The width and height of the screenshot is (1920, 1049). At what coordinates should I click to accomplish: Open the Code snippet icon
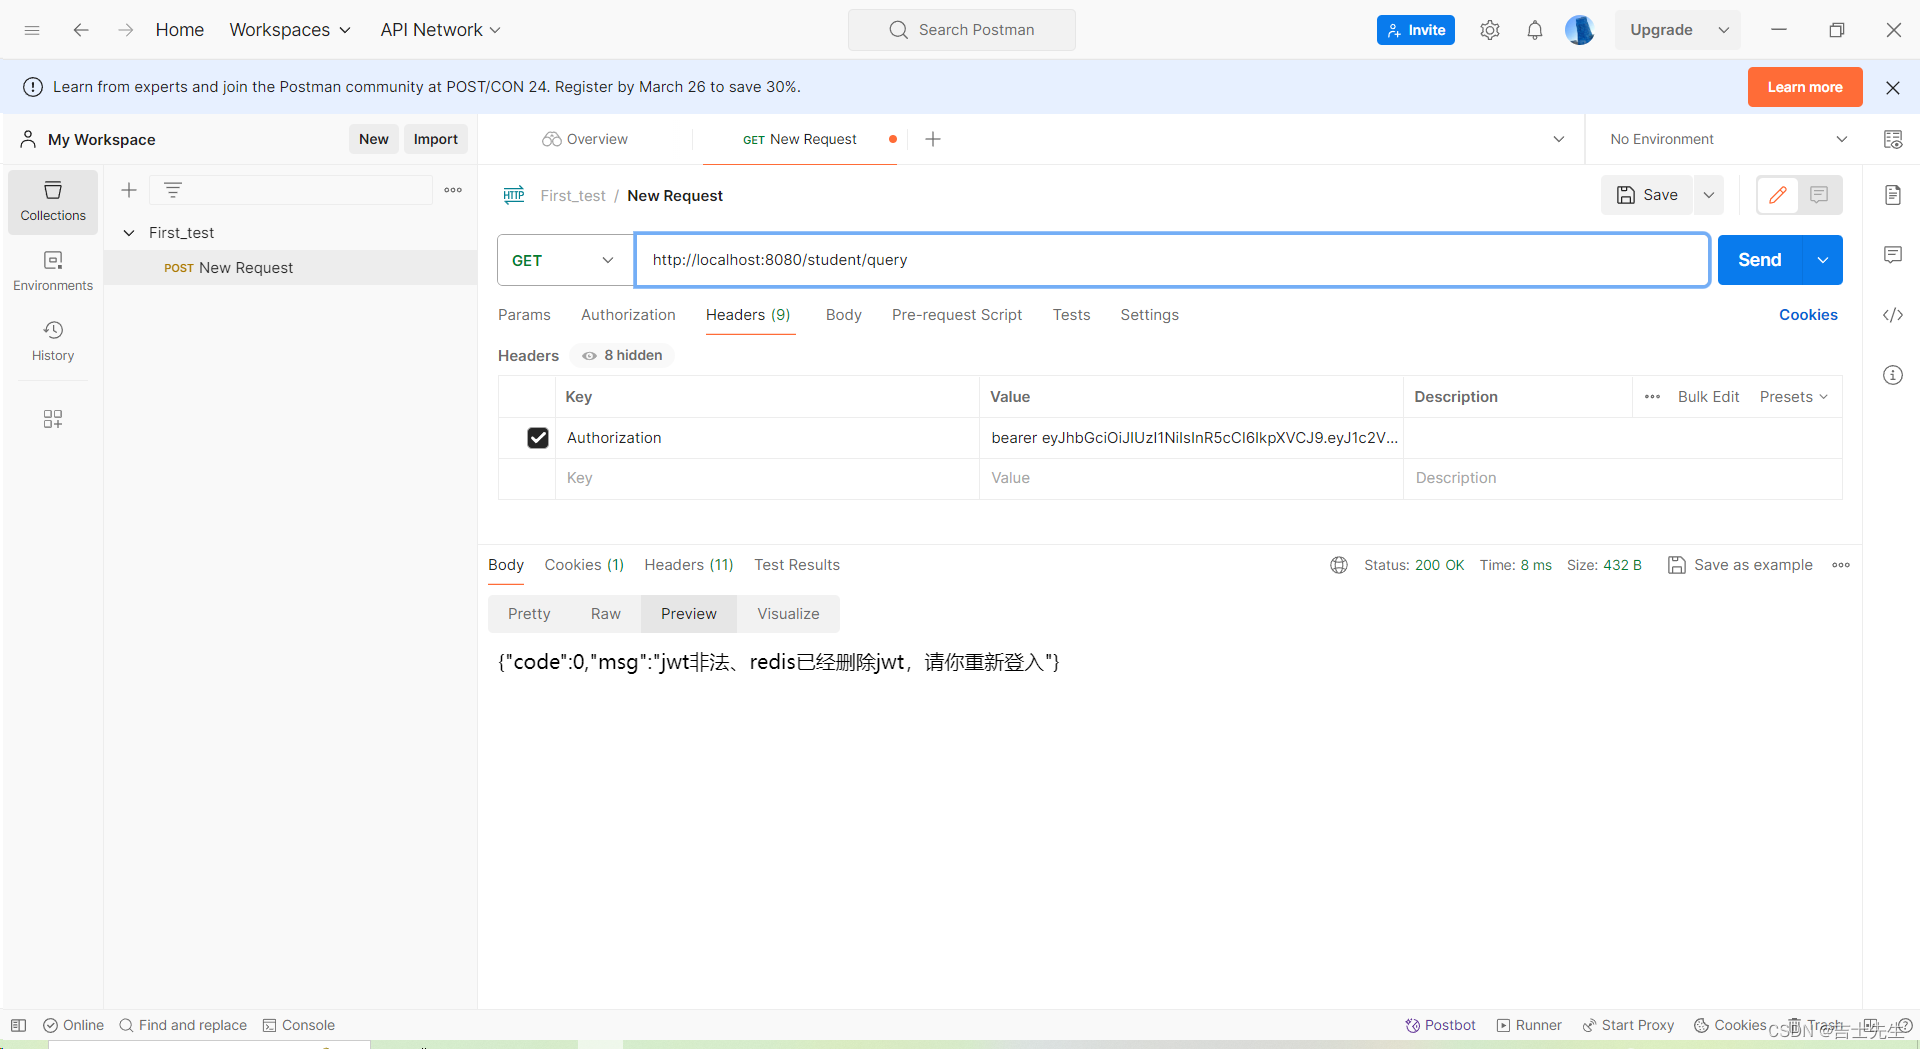point(1893,315)
